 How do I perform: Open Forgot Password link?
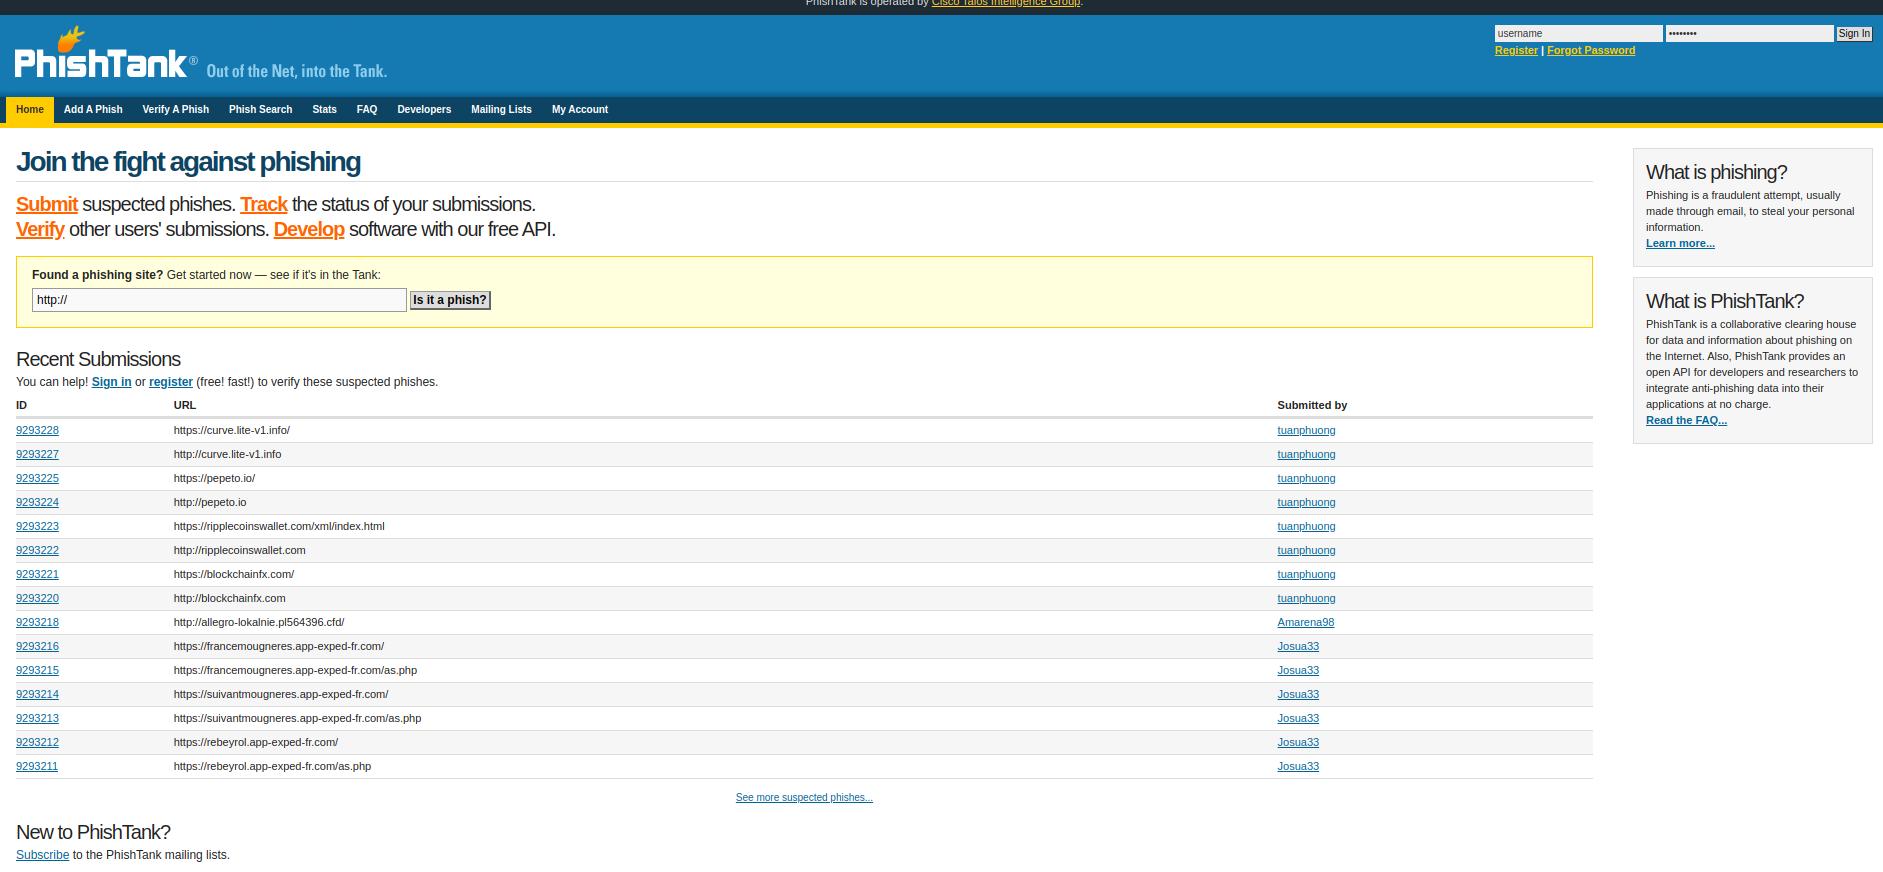(x=1591, y=50)
